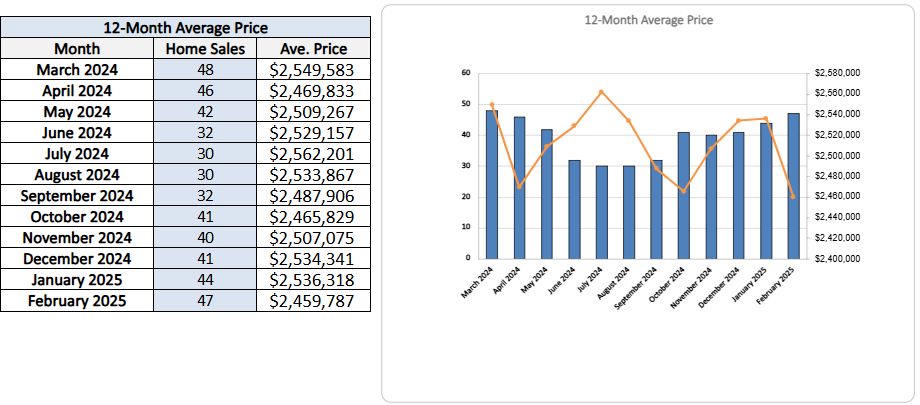Click the March 2024 blue bar in chart
Image resolution: width=920 pixels, height=405 pixels.
(492, 184)
